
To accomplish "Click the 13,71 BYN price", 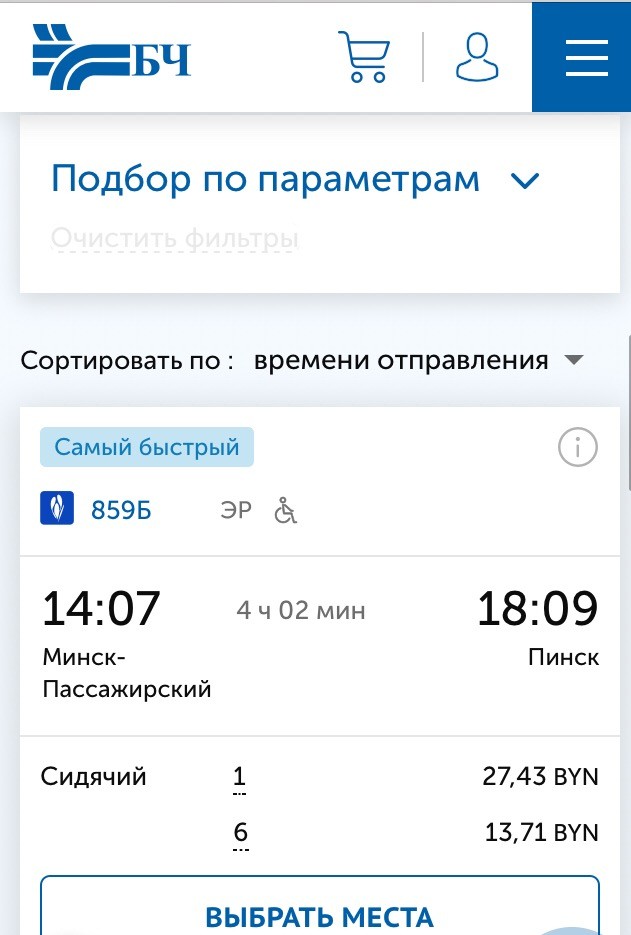I will pyautogui.click(x=540, y=833).
